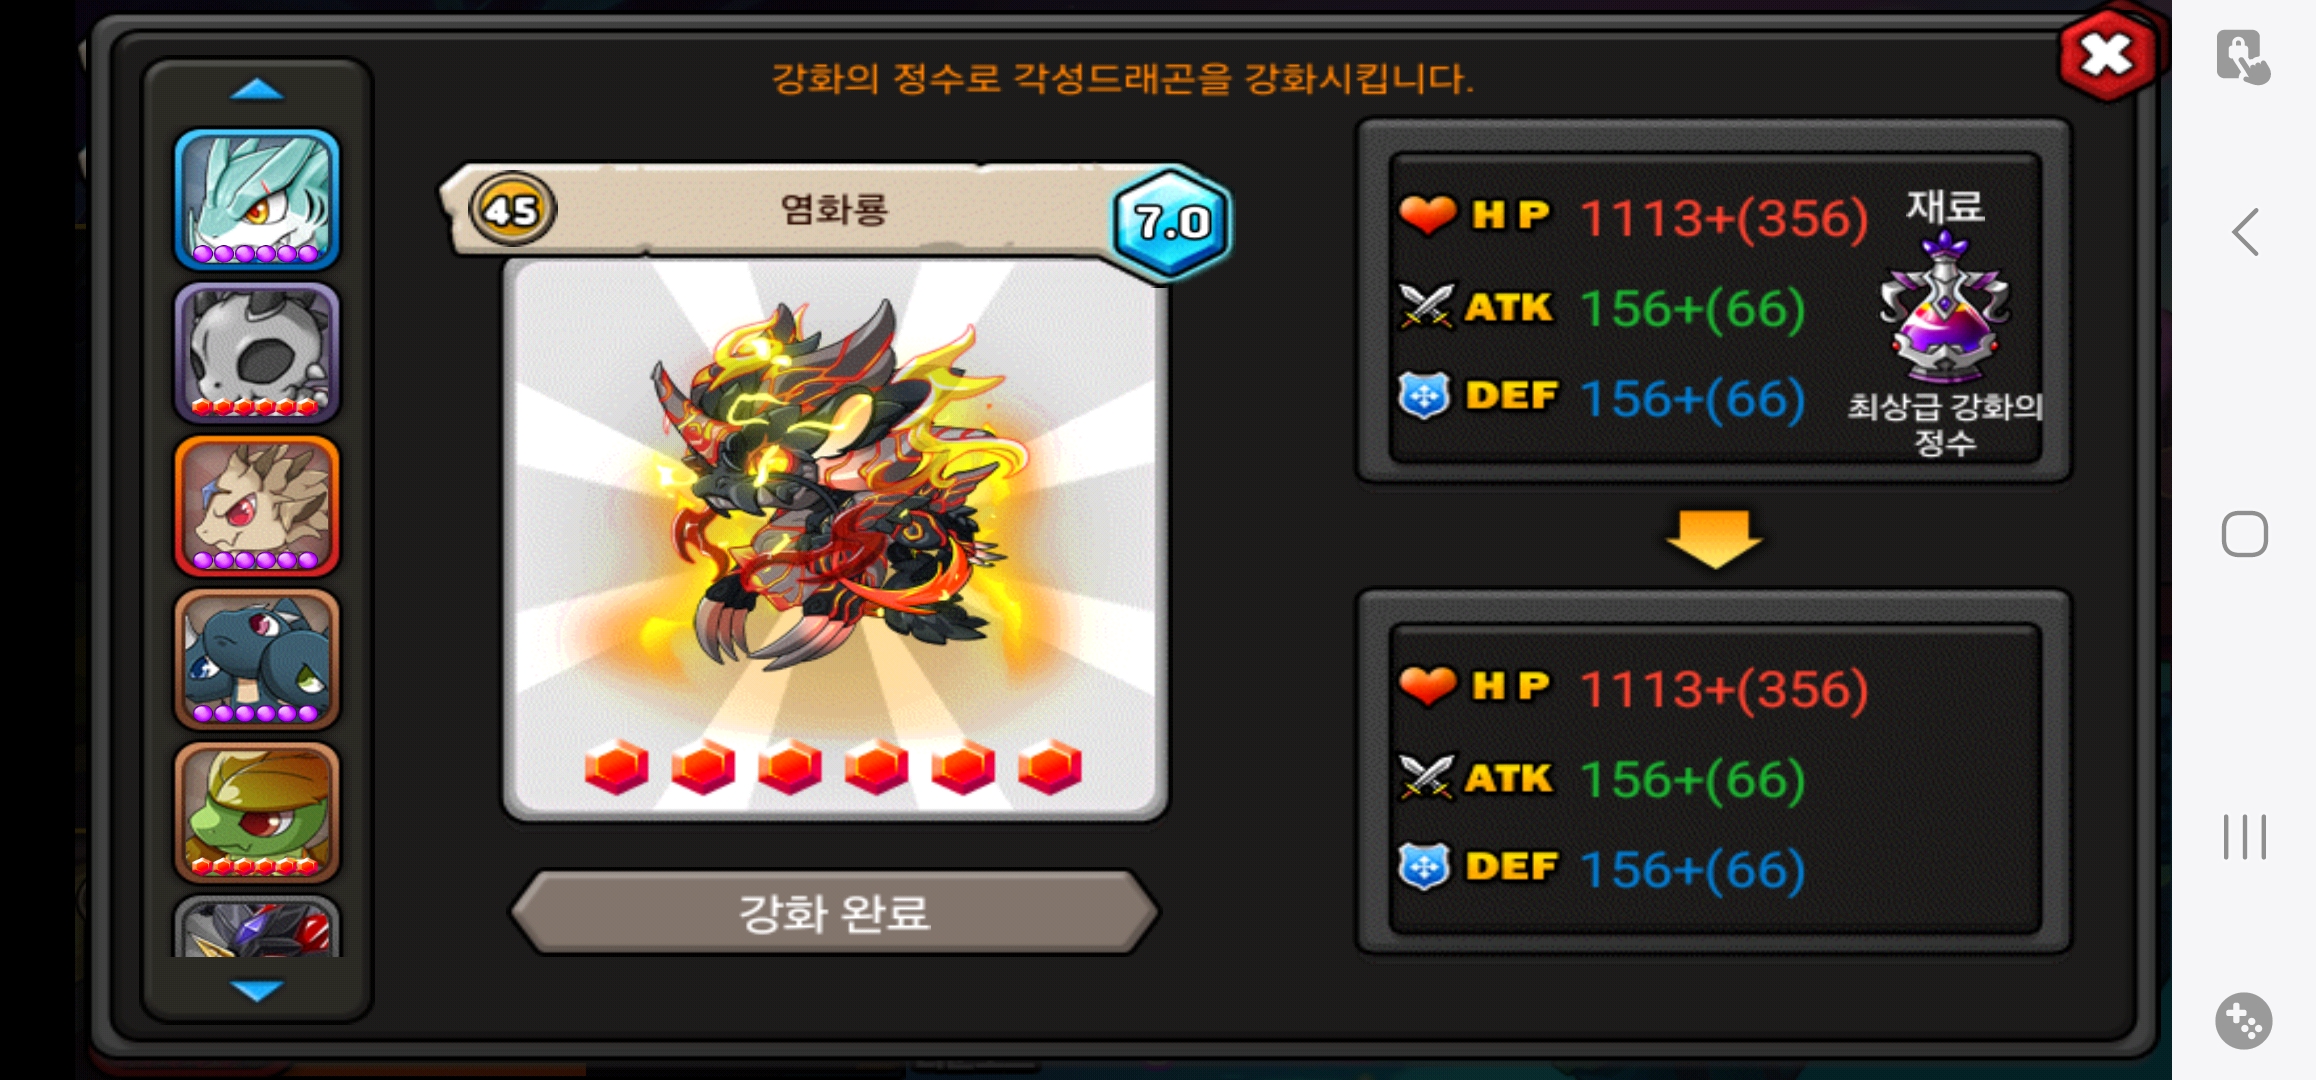Select the teal white dragon portrait

[x=257, y=199]
